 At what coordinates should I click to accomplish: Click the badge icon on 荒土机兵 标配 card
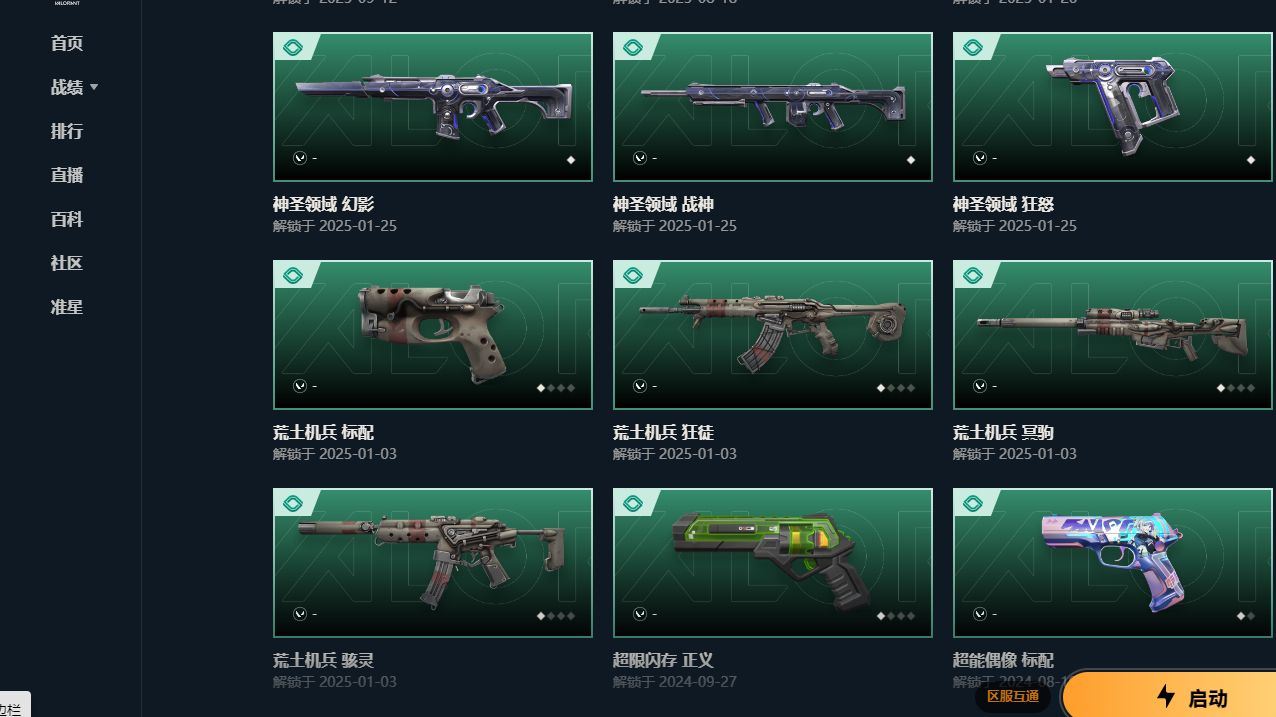(x=293, y=275)
